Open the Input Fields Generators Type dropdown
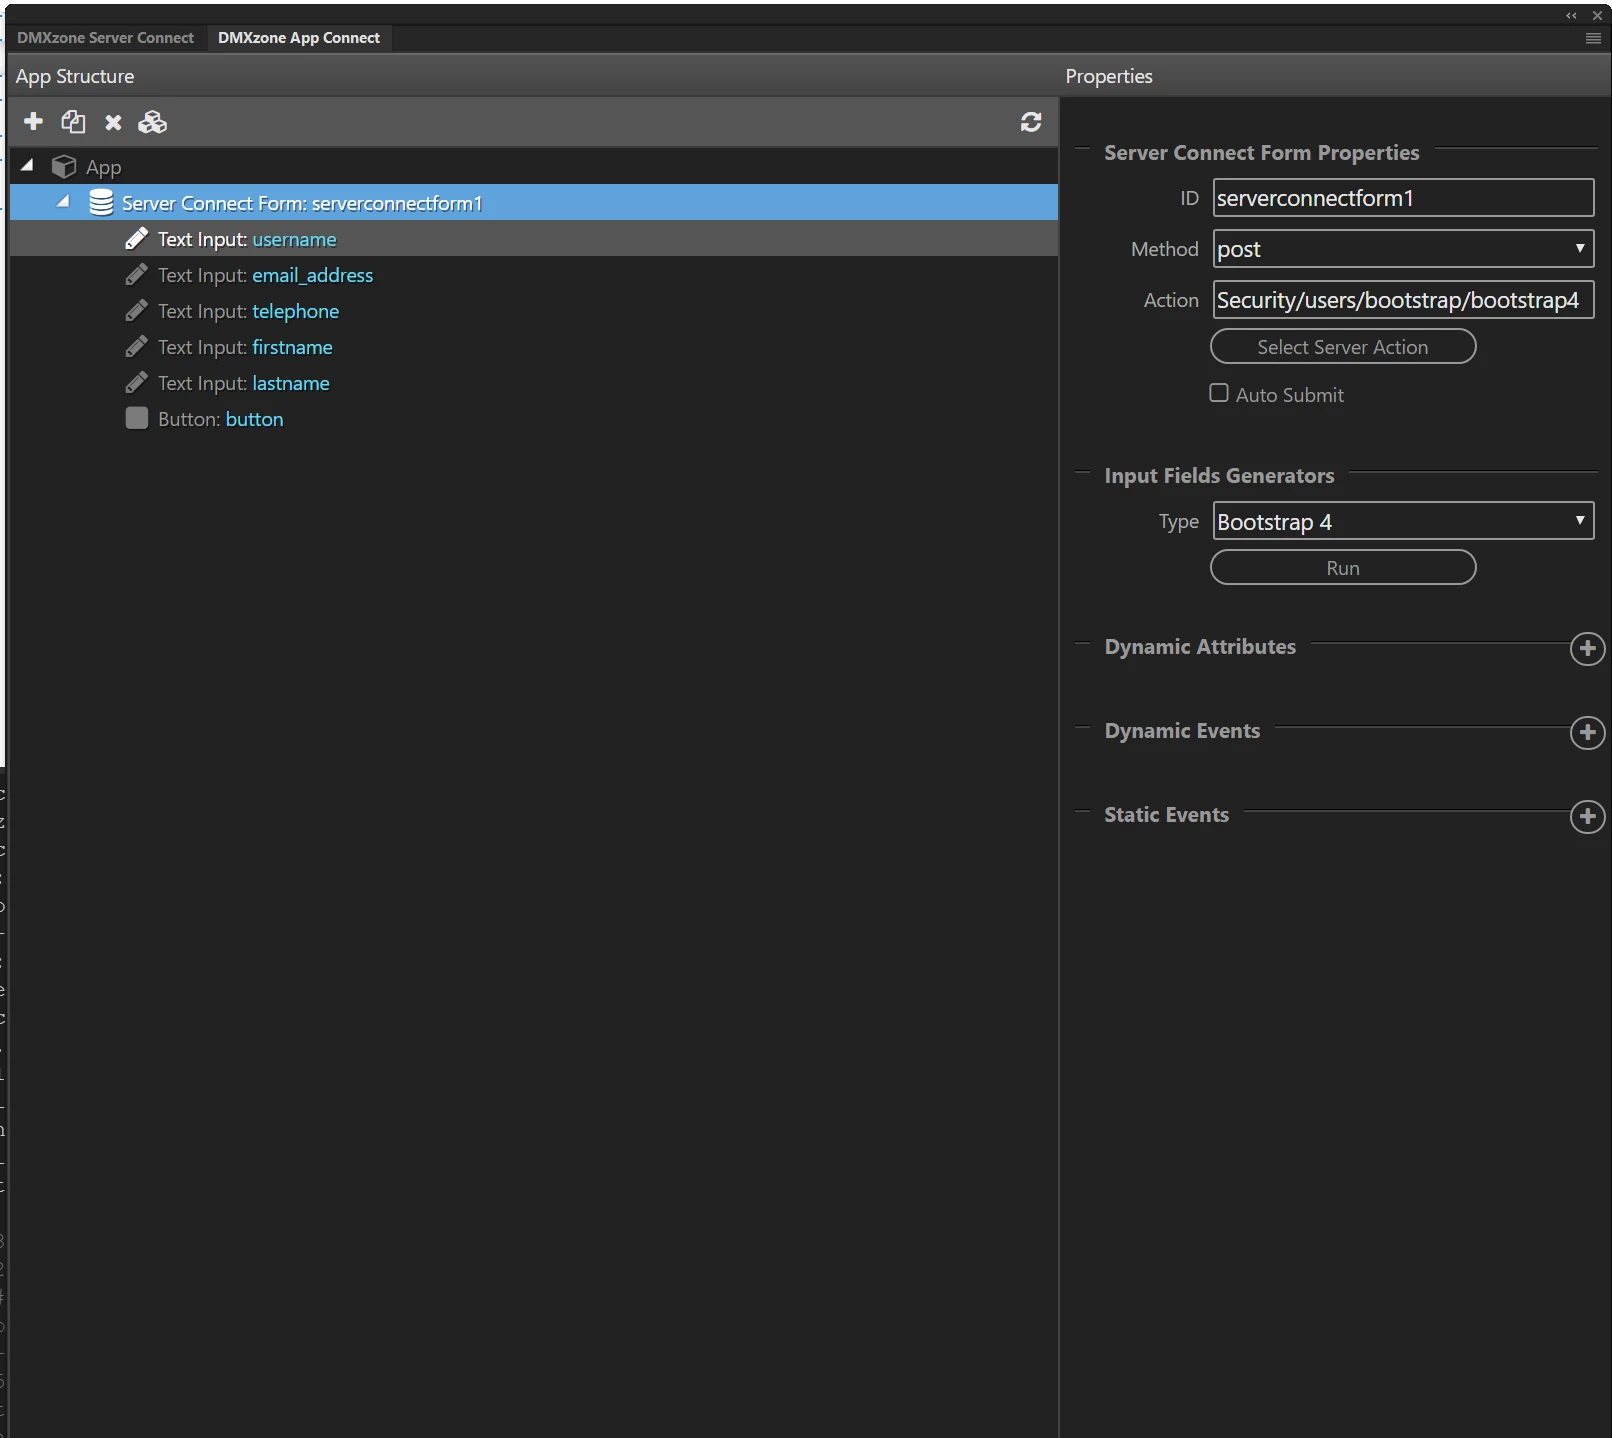1612x1438 pixels. click(x=1403, y=521)
